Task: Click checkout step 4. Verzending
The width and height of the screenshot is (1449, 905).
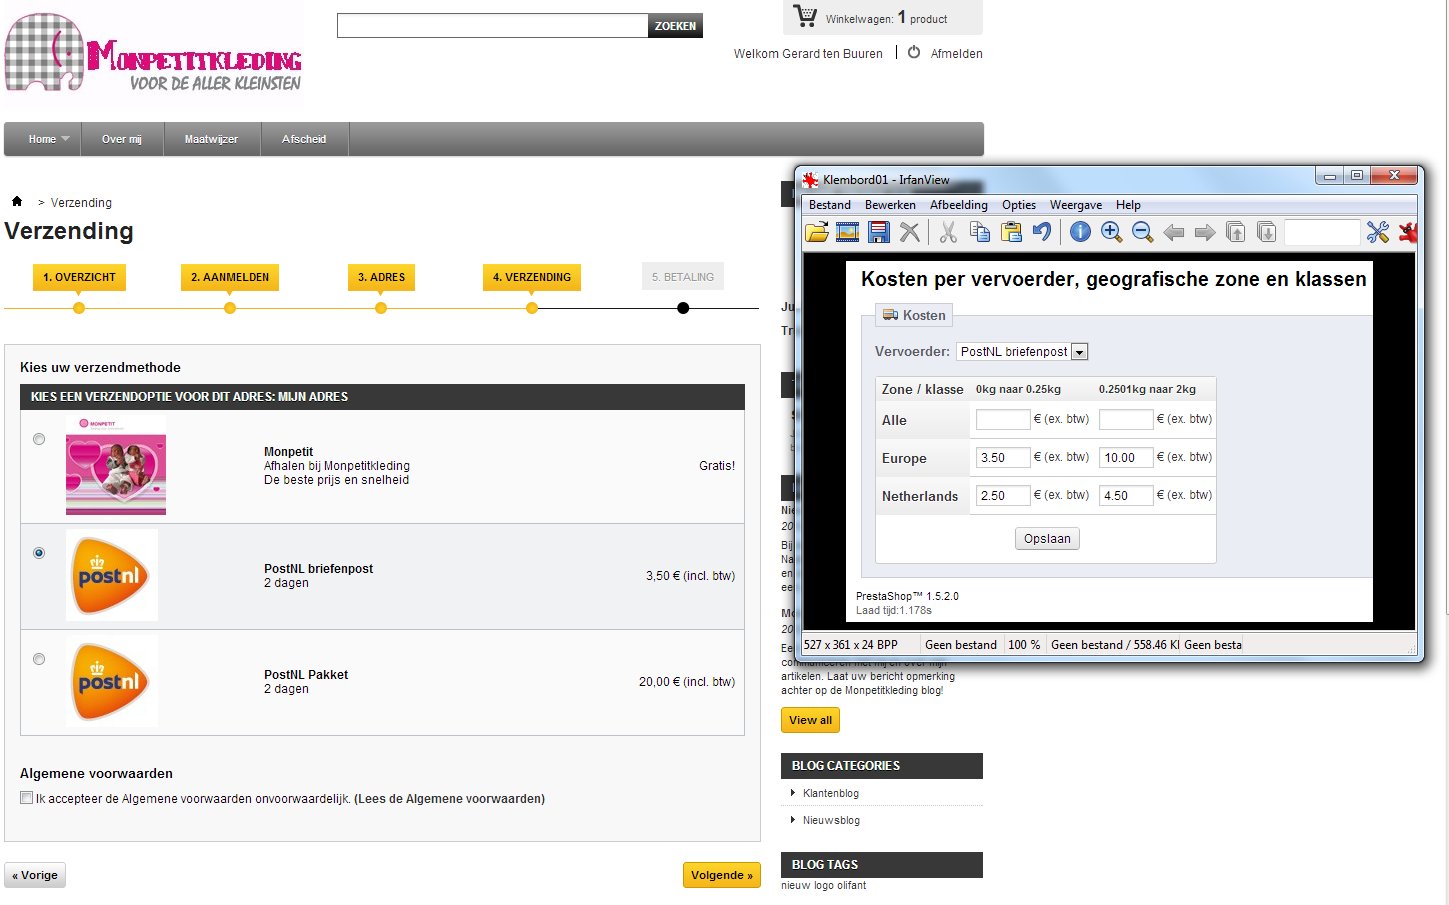Action: click(532, 277)
